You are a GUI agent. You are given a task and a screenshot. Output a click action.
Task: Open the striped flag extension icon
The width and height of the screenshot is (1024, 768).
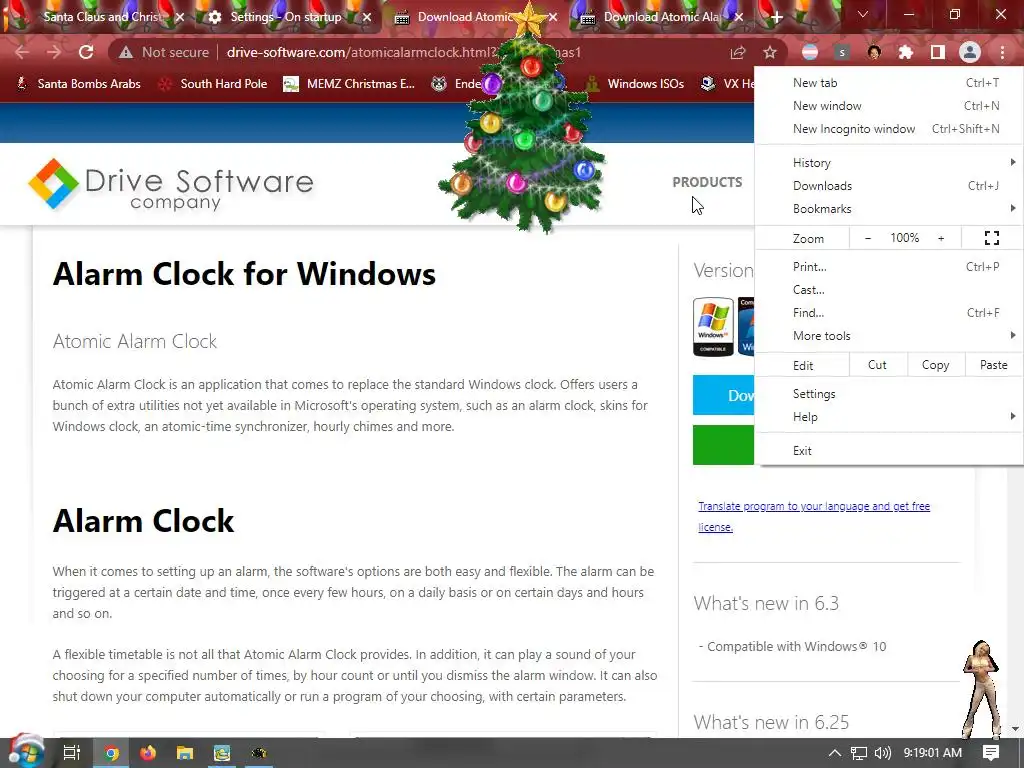coord(810,52)
